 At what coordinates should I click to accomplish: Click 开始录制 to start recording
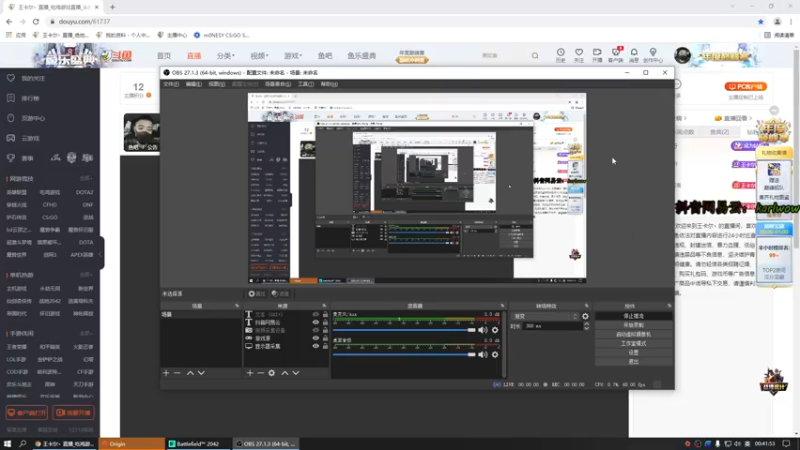coord(633,325)
